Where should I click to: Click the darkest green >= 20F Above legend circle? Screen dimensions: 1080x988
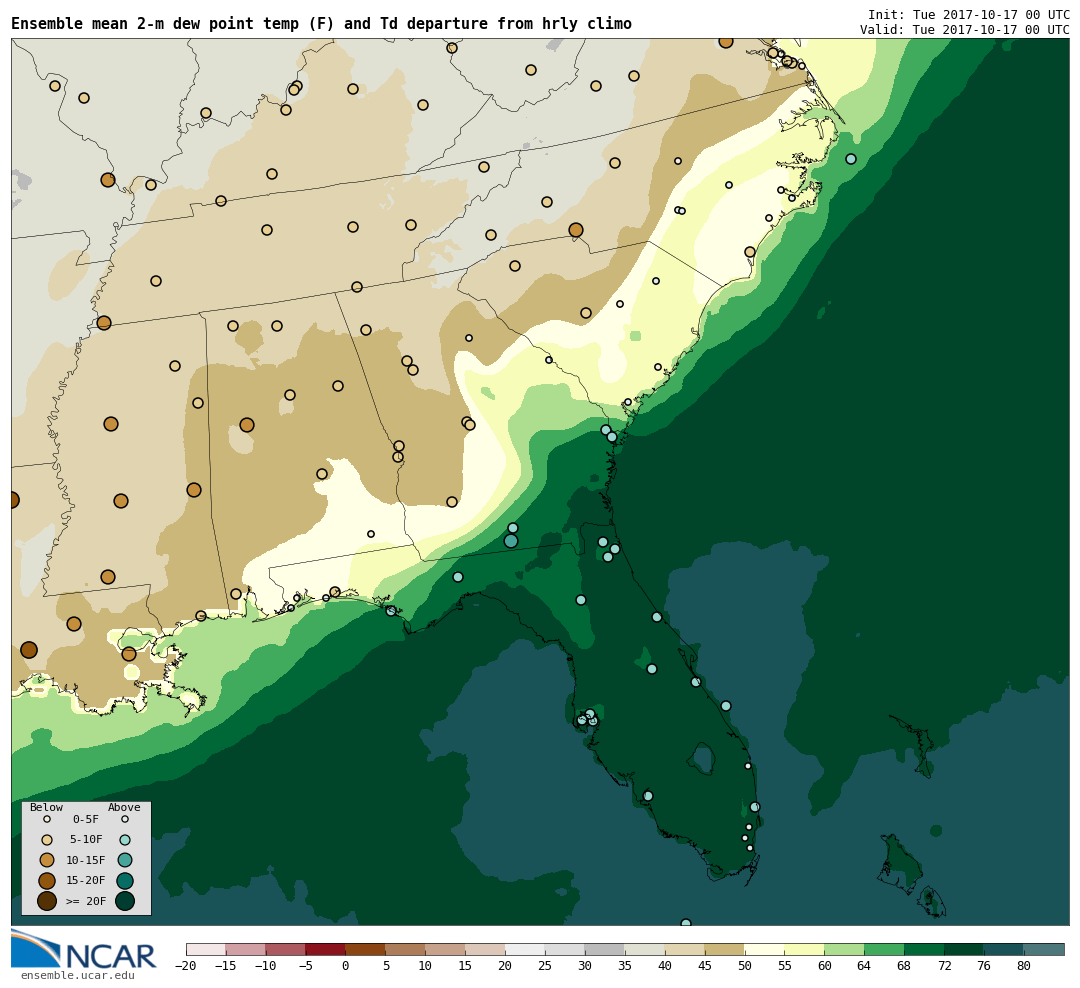[x=125, y=900]
